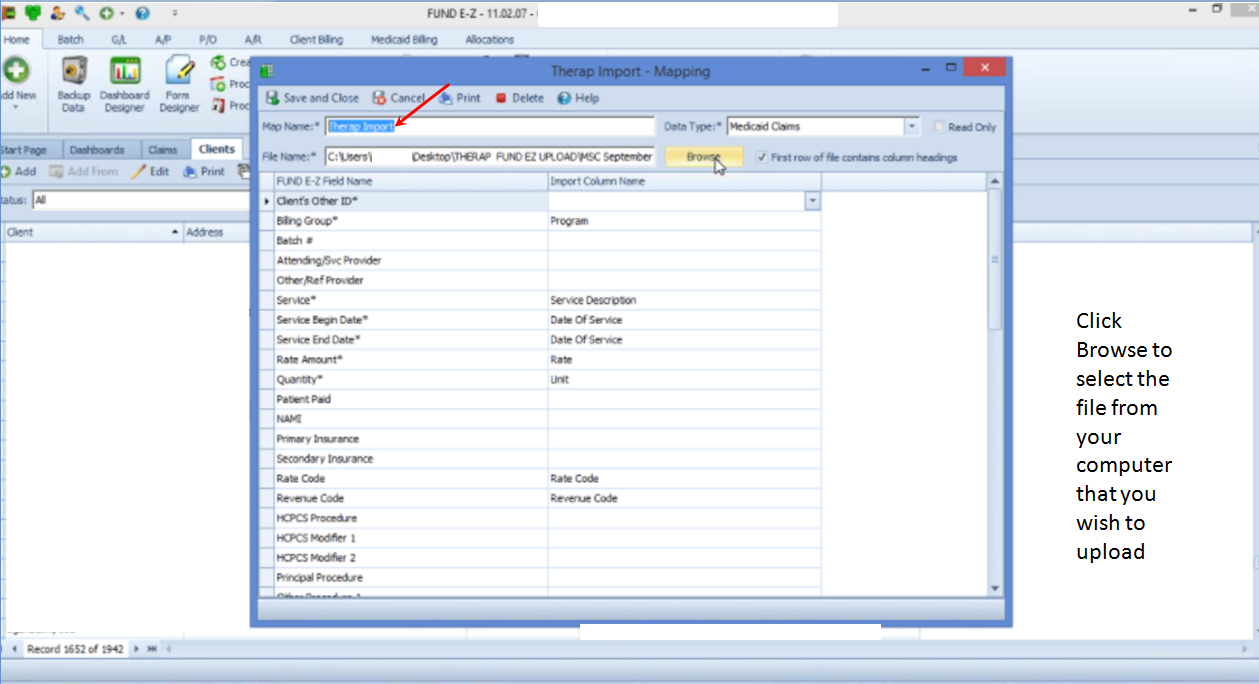Click the Client column sort arrow header
The image size is (1259, 684).
(x=176, y=232)
